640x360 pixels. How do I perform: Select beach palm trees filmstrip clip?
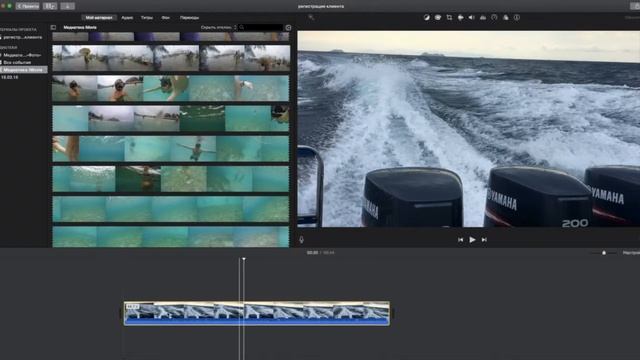[x=171, y=58]
